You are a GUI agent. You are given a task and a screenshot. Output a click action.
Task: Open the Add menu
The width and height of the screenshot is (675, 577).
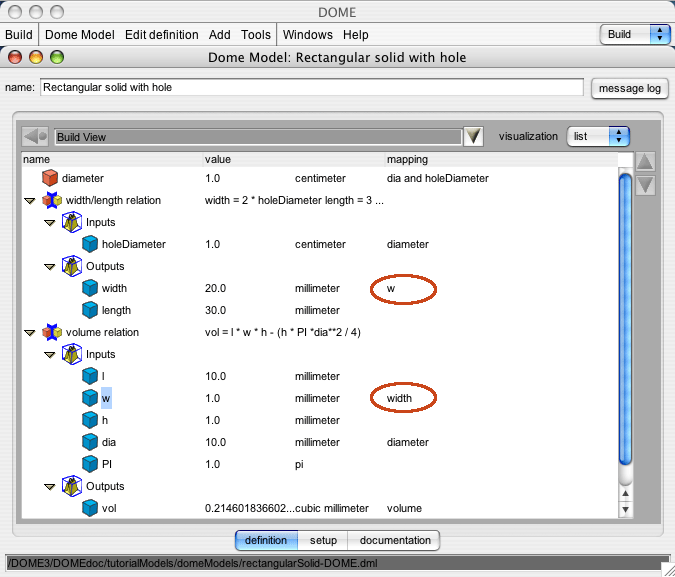coord(220,34)
